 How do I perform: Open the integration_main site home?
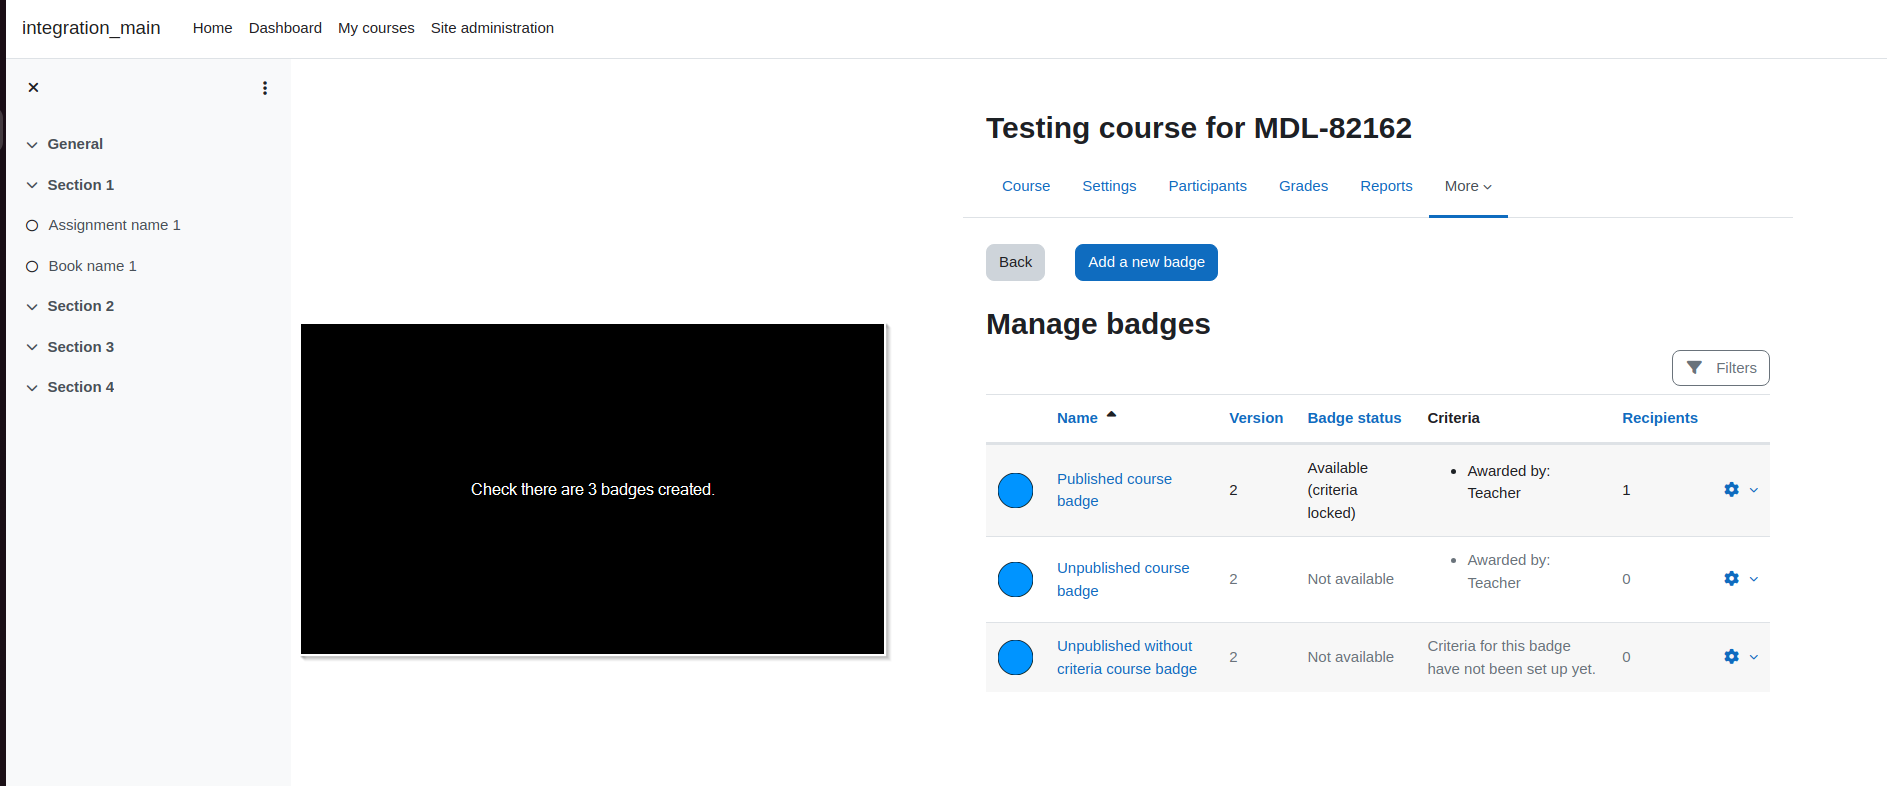point(91,28)
